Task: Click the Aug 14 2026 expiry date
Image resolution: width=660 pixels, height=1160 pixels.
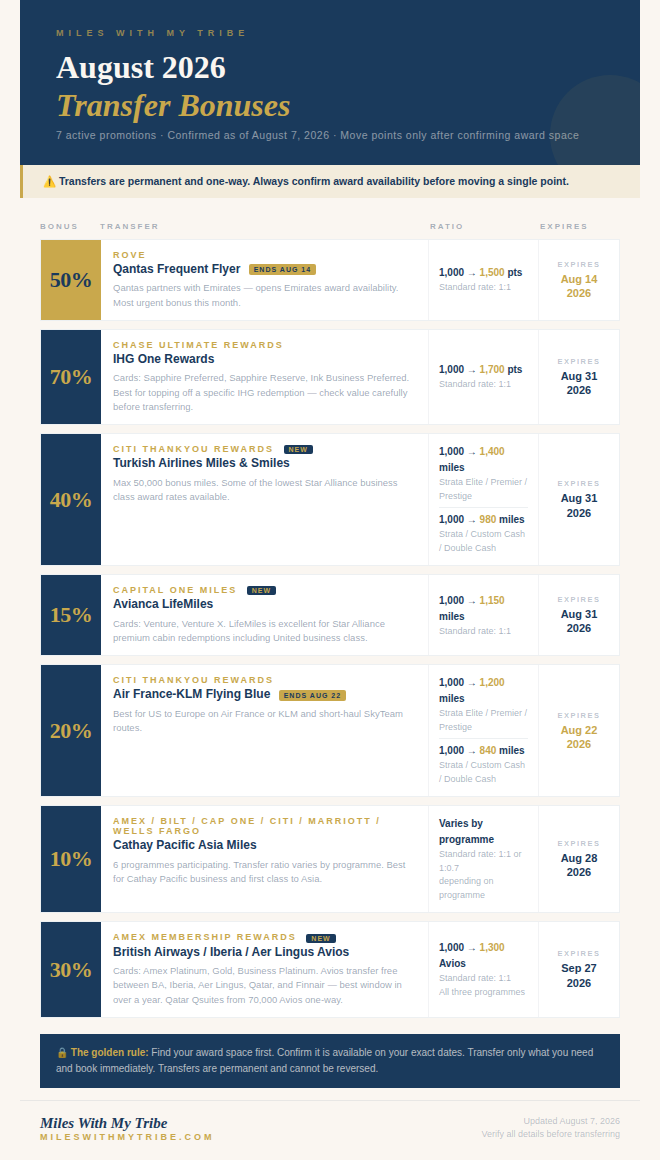Action: tap(579, 286)
